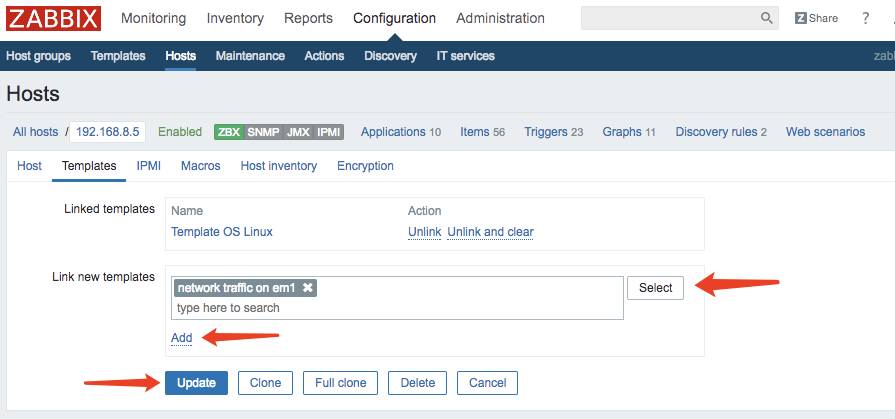Switch to the Encryption tab
This screenshot has width=895, height=419.
point(365,166)
